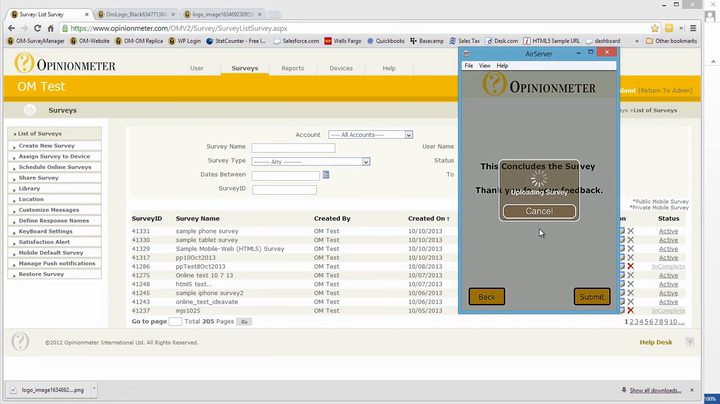Open the Devices tab
The width and height of the screenshot is (720, 404).
[341, 69]
